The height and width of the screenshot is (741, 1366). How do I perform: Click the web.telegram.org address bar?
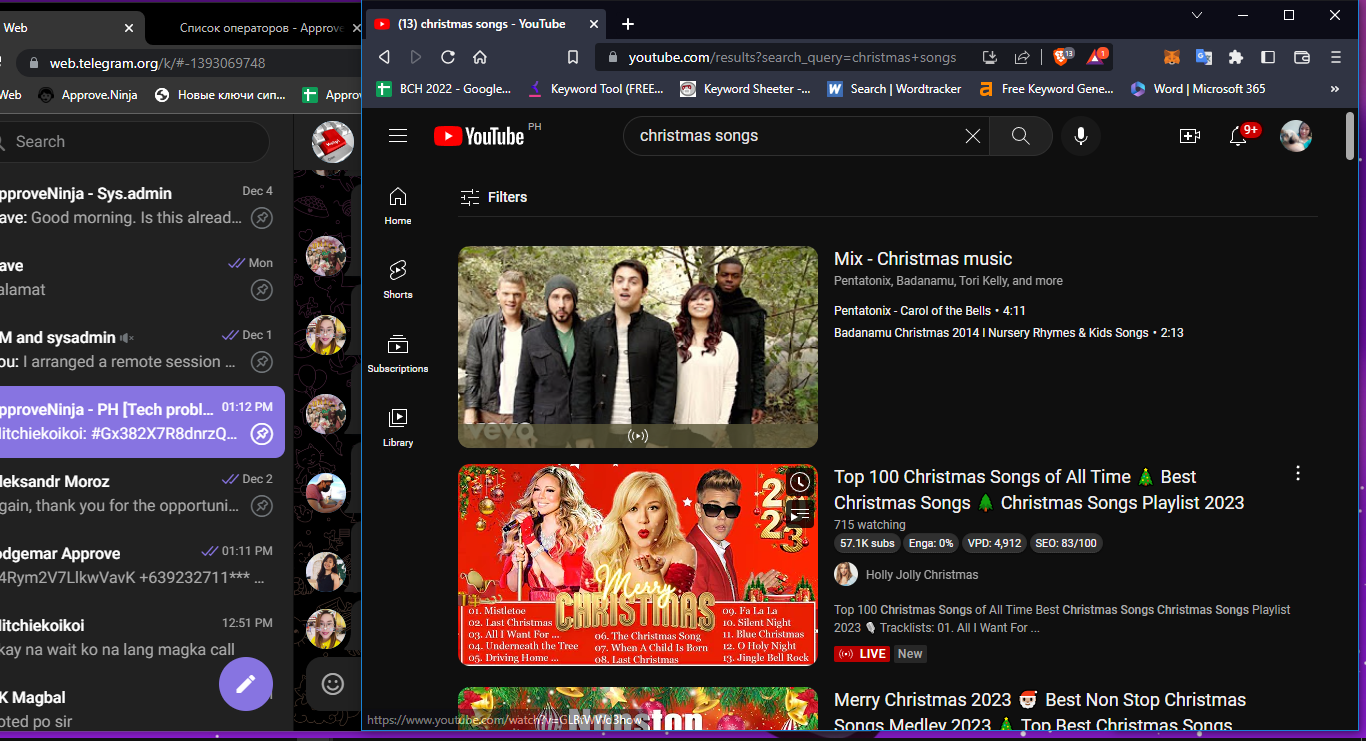pos(157,63)
